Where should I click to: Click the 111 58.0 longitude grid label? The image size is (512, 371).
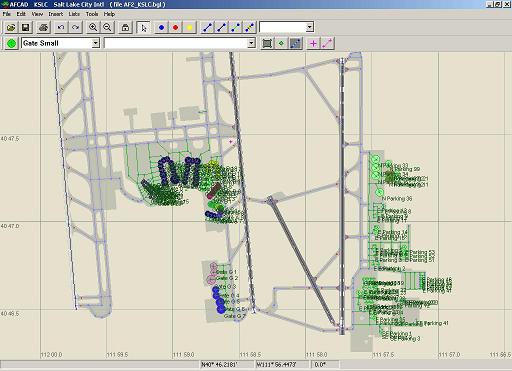pyautogui.click(x=316, y=355)
